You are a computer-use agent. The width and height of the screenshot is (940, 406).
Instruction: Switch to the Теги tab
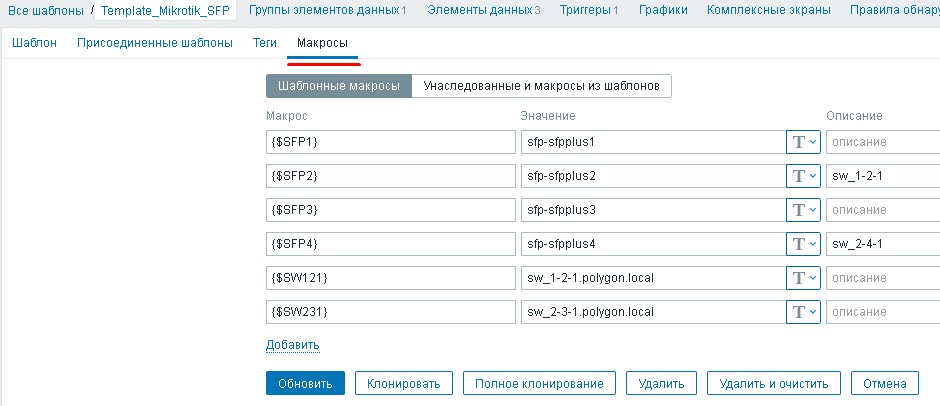click(264, 44)
